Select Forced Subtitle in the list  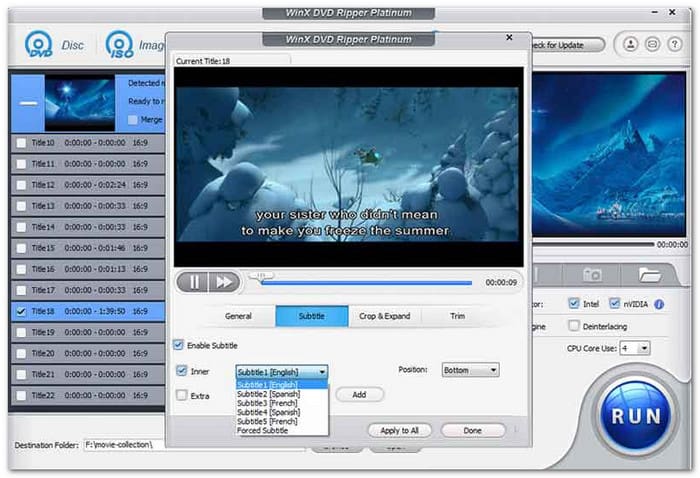click(282, 431)
